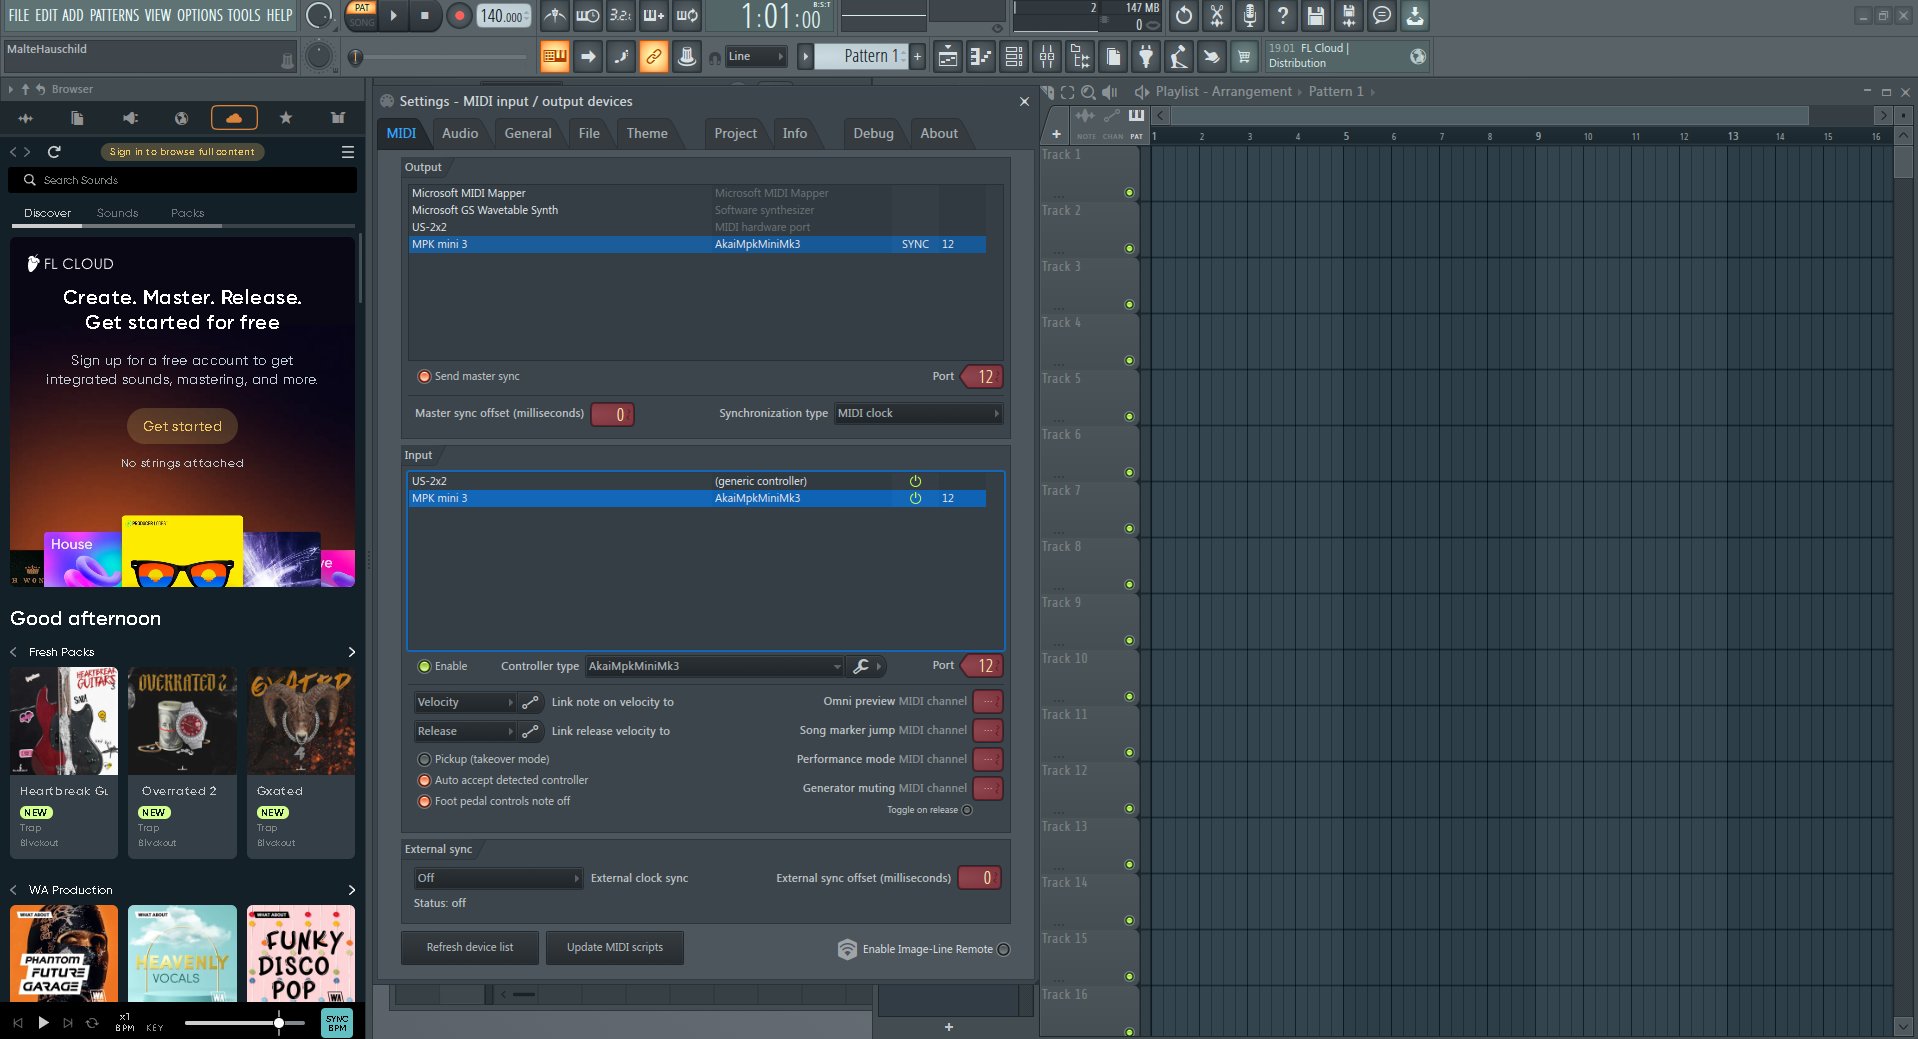This screenshot has width=1918, height=1039.
Task: Open the mixer view icon
Action: (x=1047, y=57)
